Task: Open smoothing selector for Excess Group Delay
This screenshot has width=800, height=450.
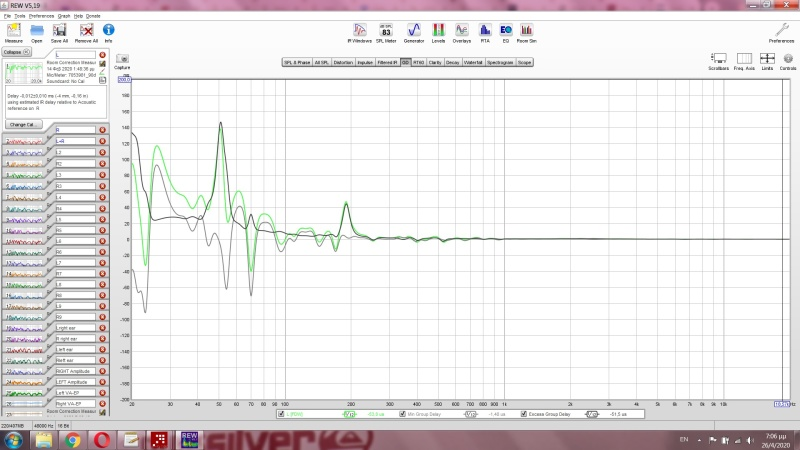Action: click(x=592, y=413)
